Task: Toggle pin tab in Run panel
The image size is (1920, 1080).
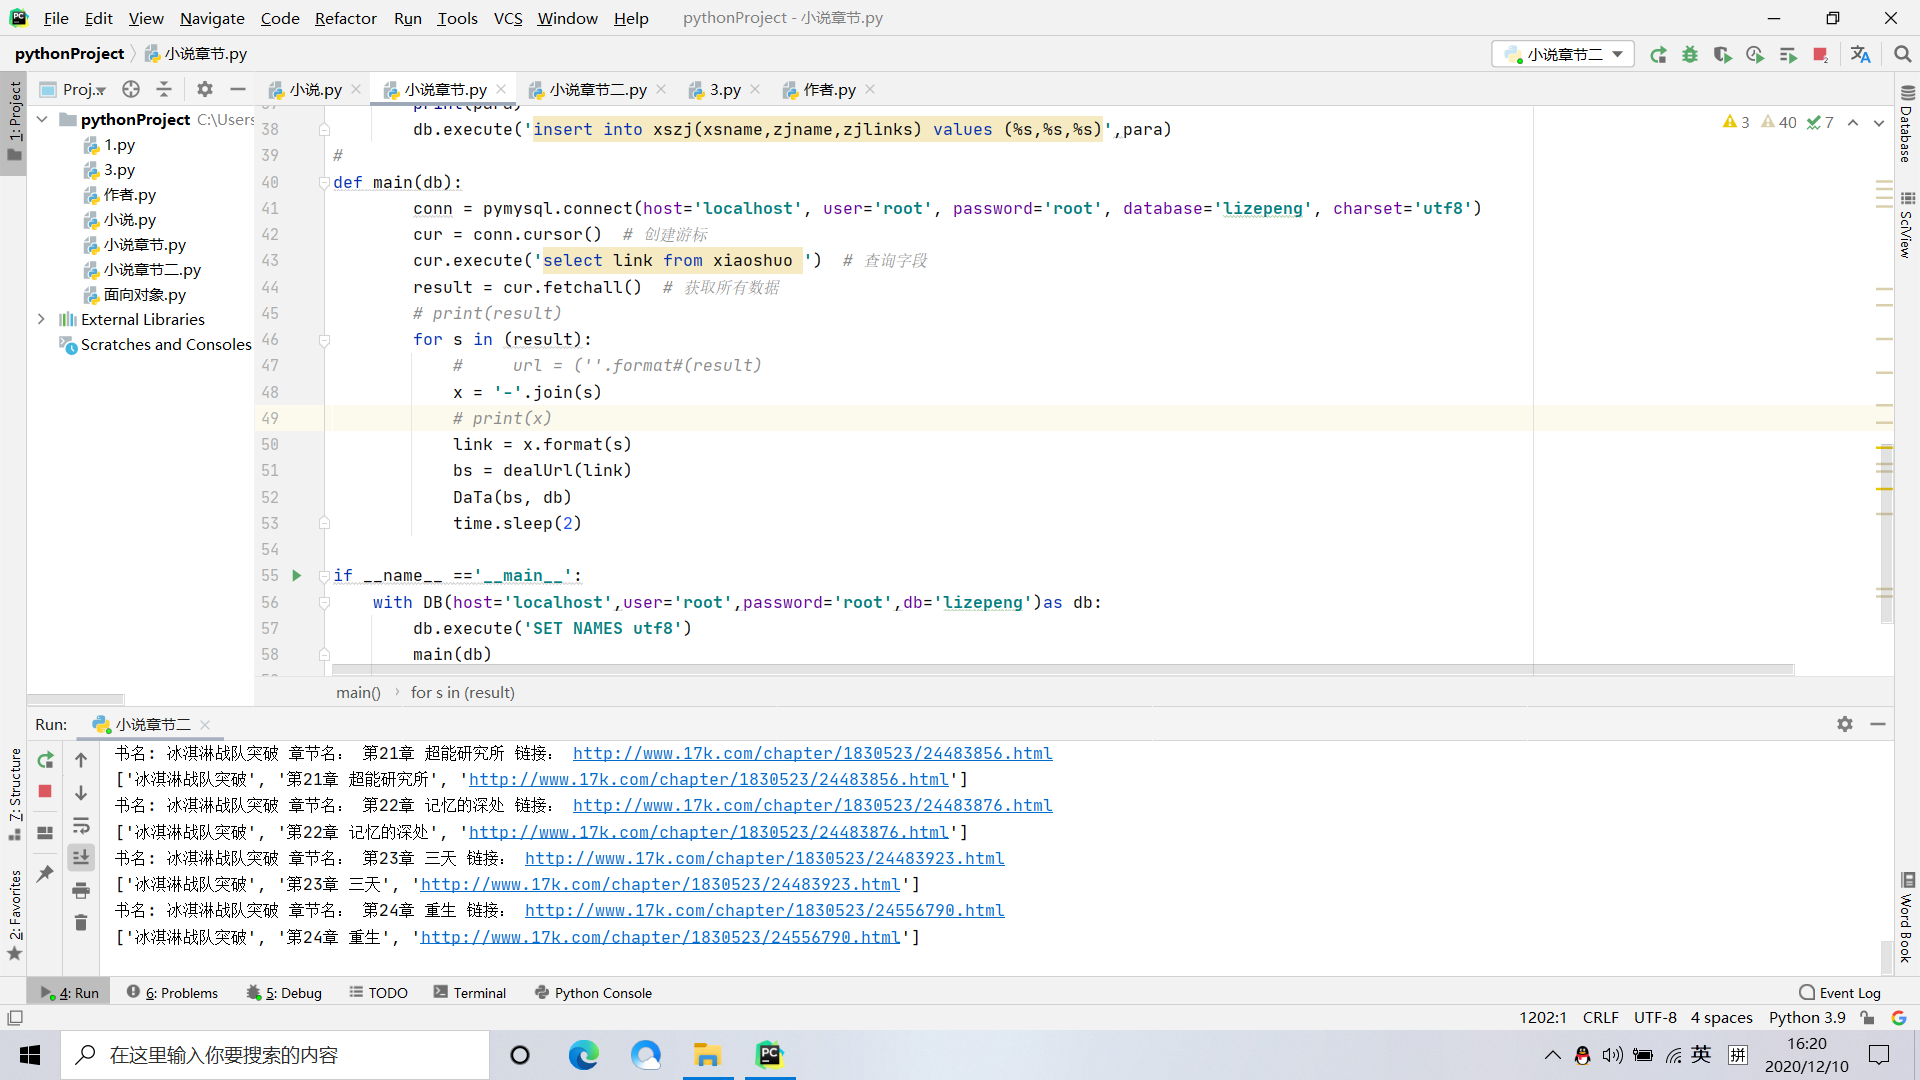Action: tap(45, 873)
